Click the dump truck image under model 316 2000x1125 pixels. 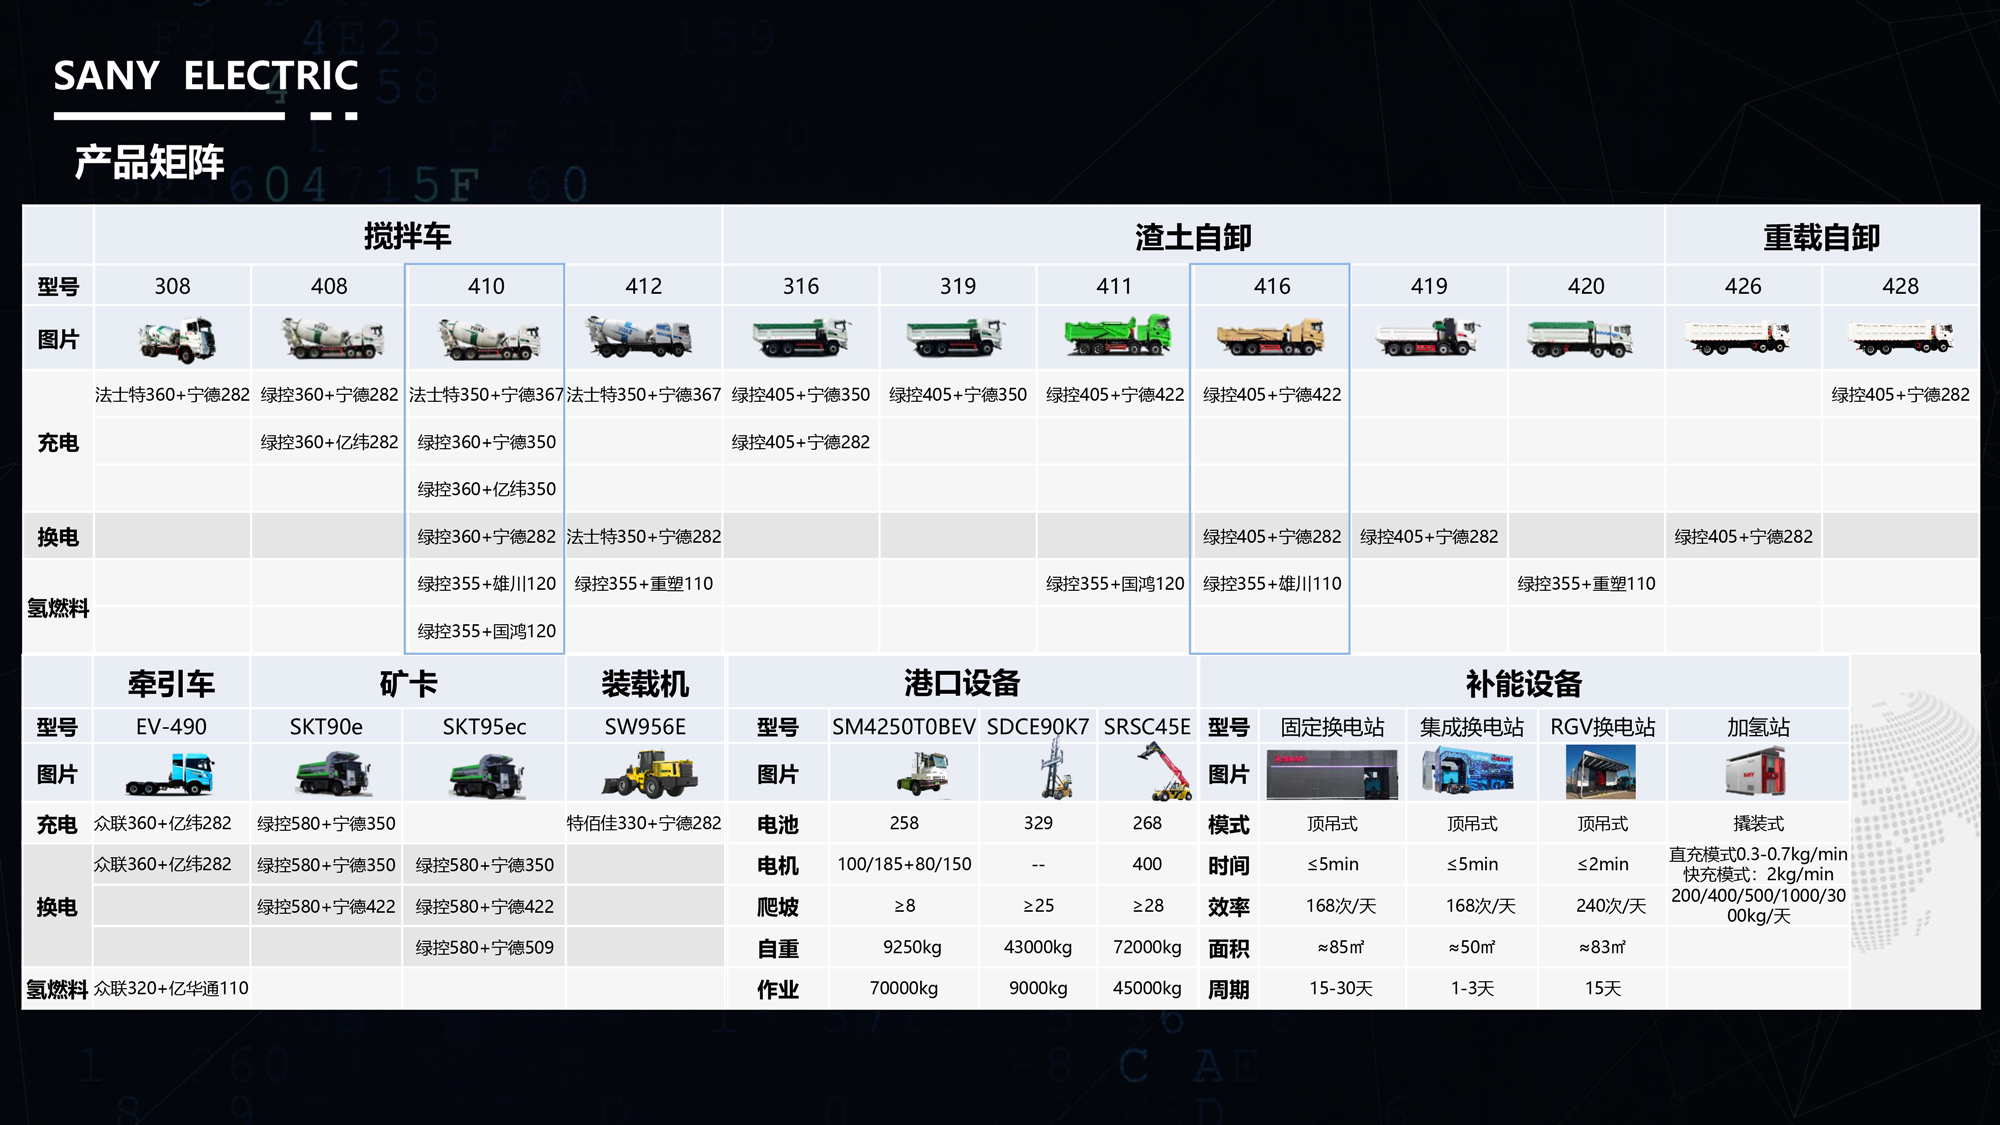[x=800, y=338]
